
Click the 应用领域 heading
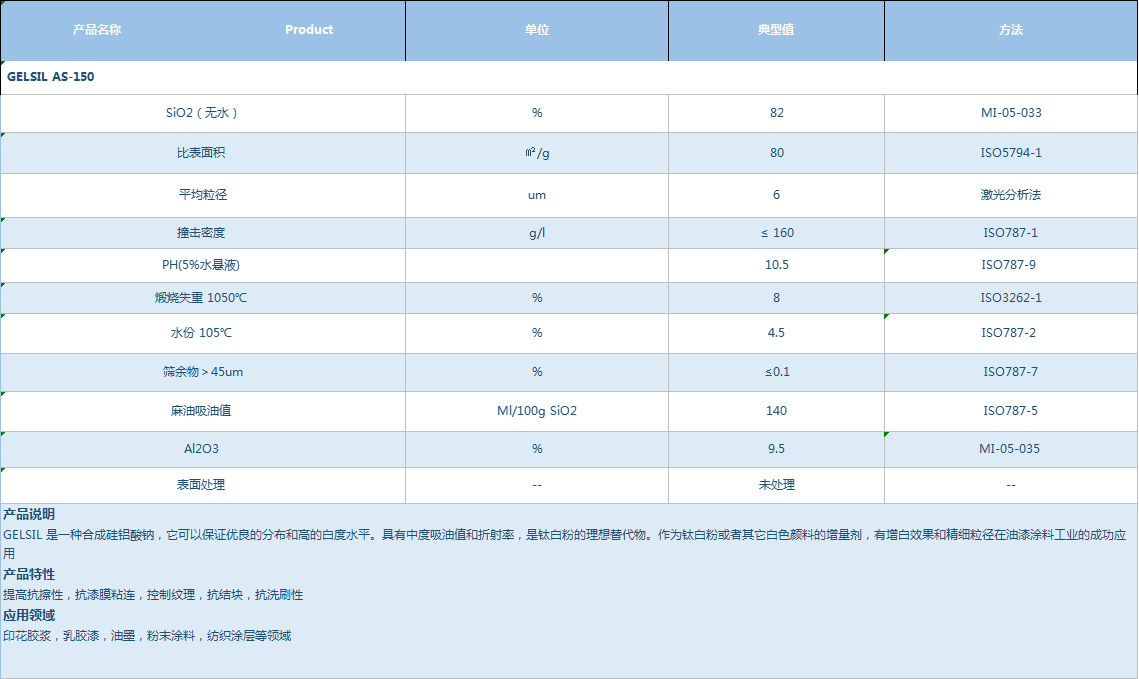(x=29, y=616)
